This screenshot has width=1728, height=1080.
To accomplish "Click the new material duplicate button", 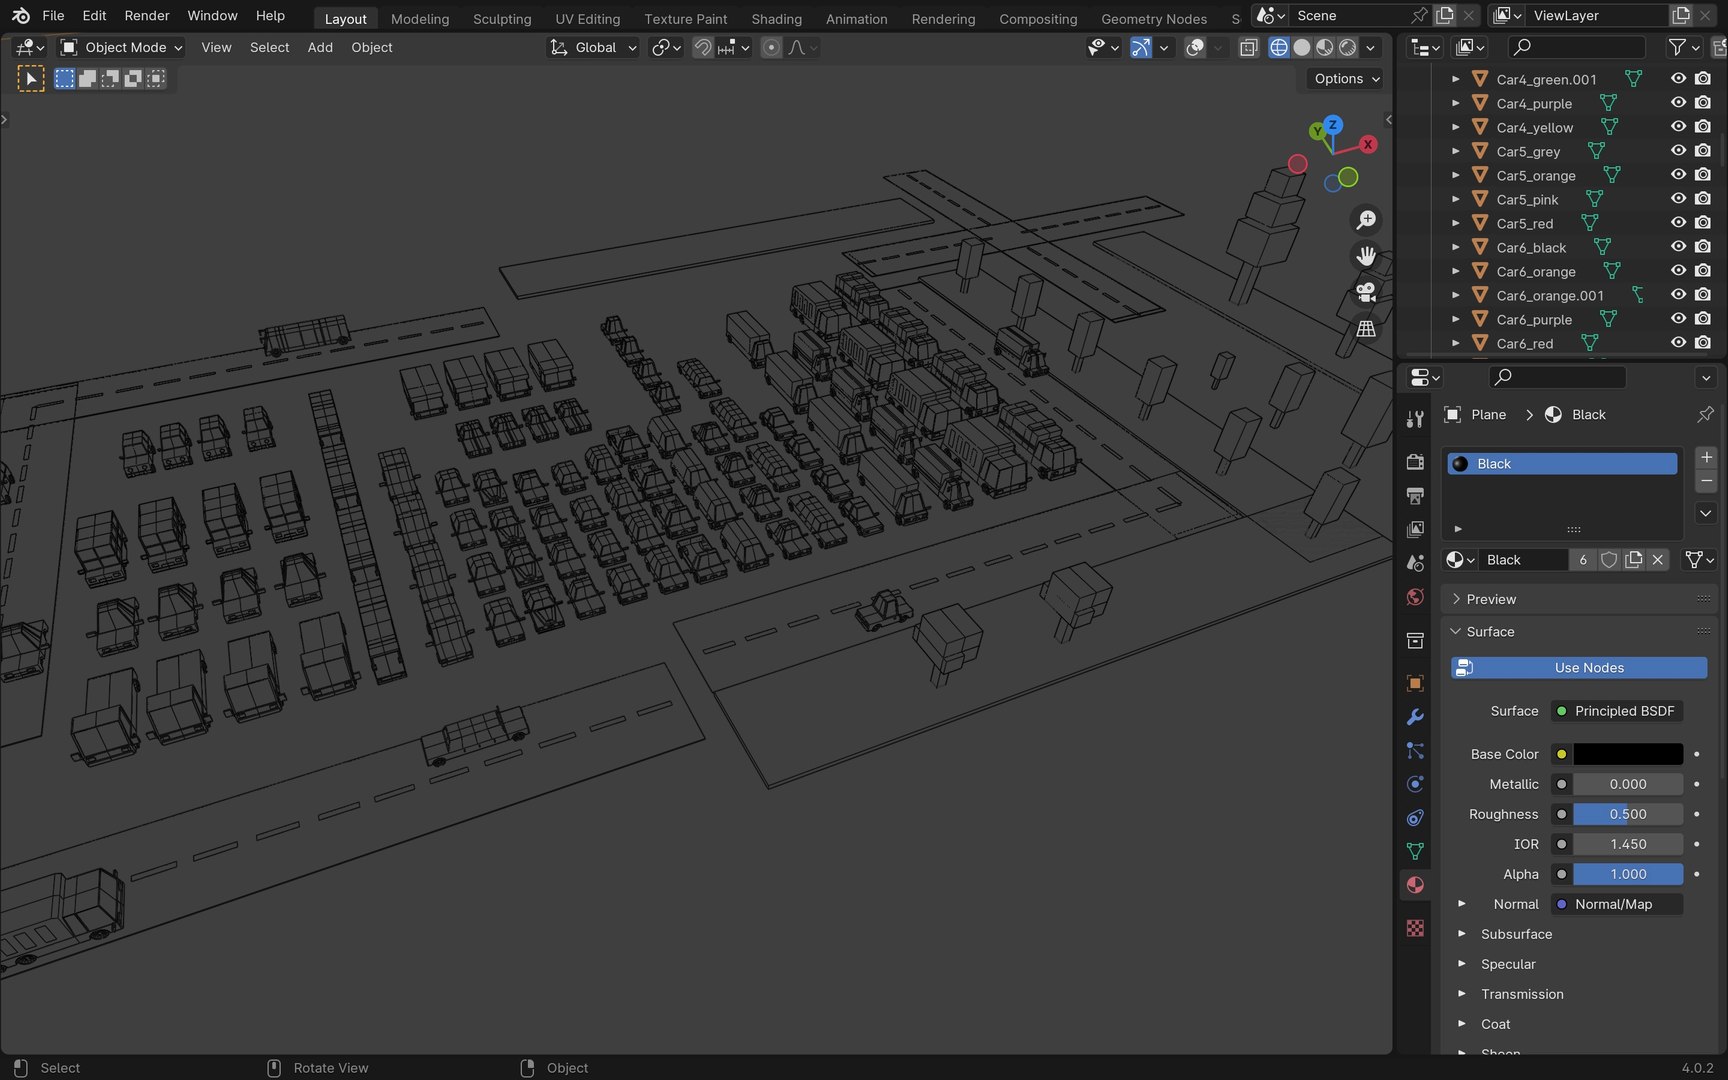I will point(1634,560).
